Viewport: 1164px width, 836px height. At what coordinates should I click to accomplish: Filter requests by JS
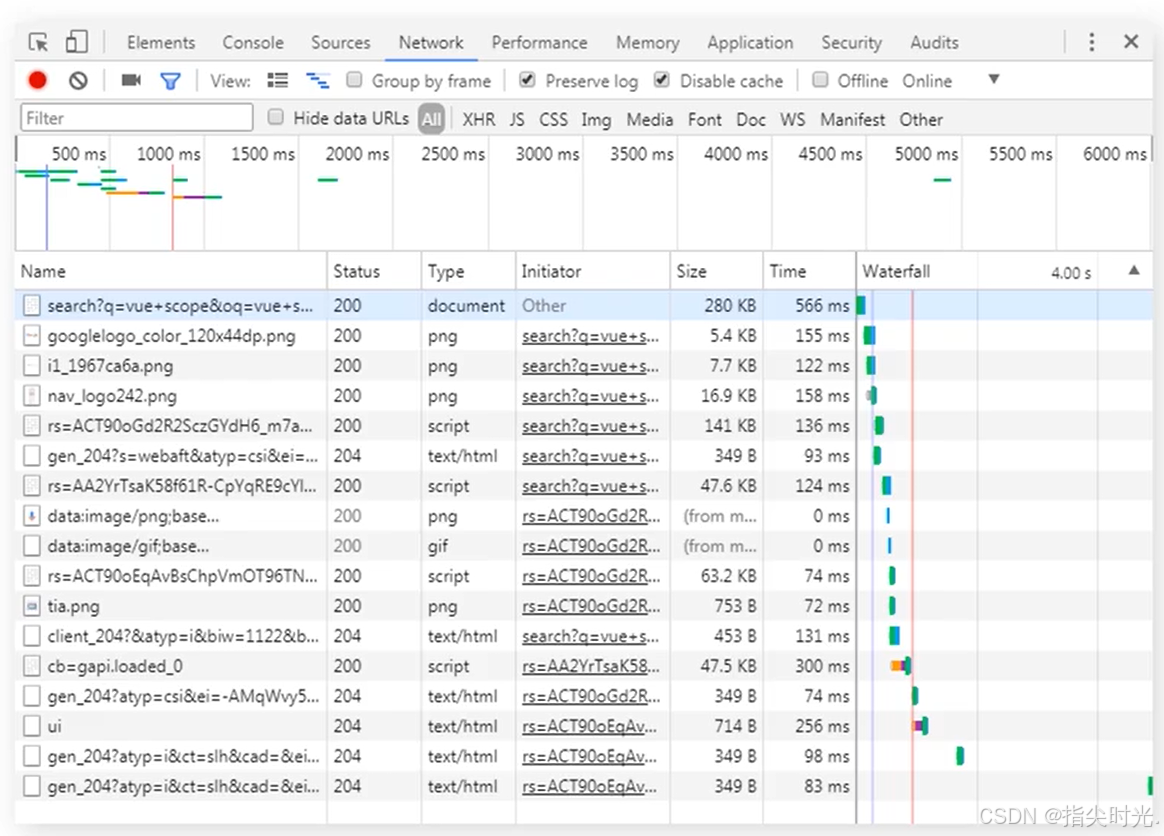click(517, 120)
